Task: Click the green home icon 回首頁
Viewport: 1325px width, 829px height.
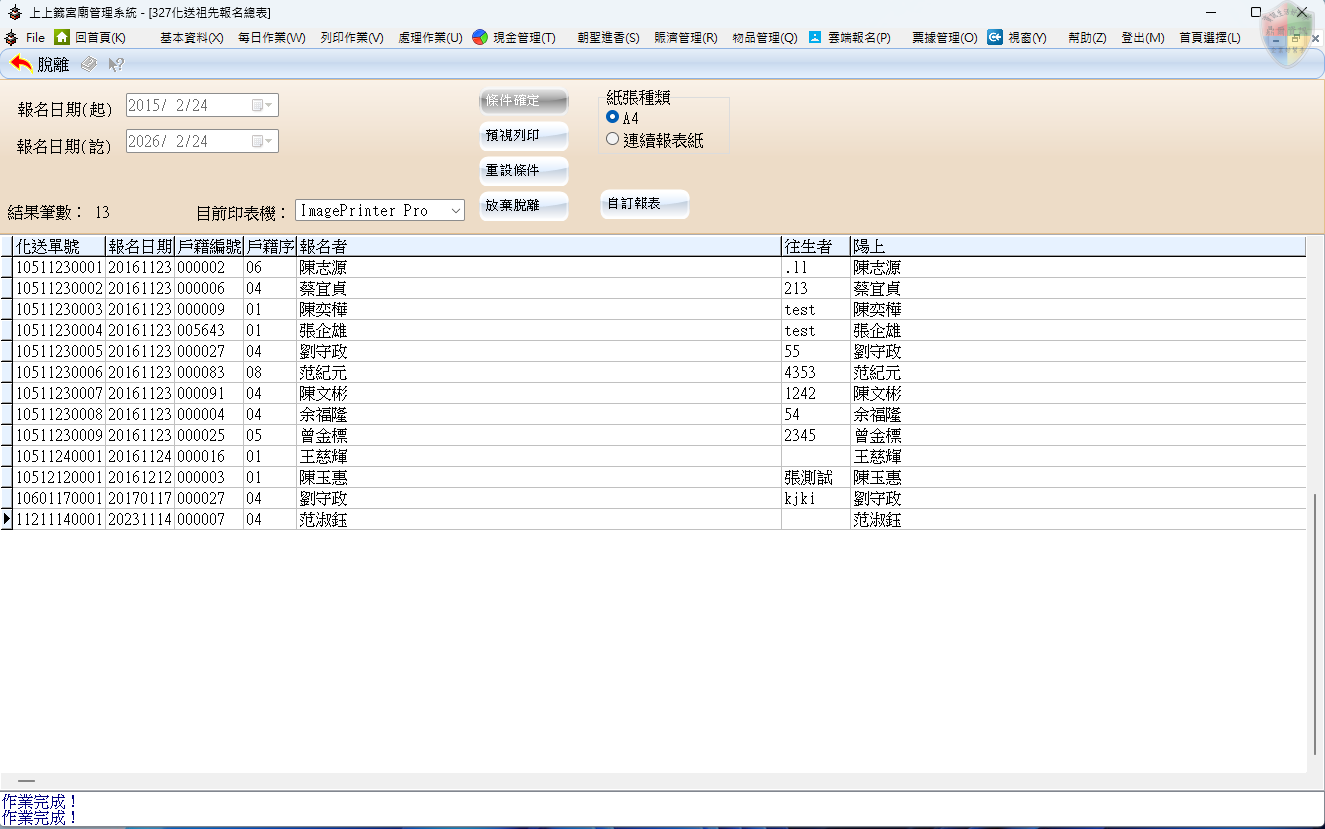Action: [x=62, y=37]
